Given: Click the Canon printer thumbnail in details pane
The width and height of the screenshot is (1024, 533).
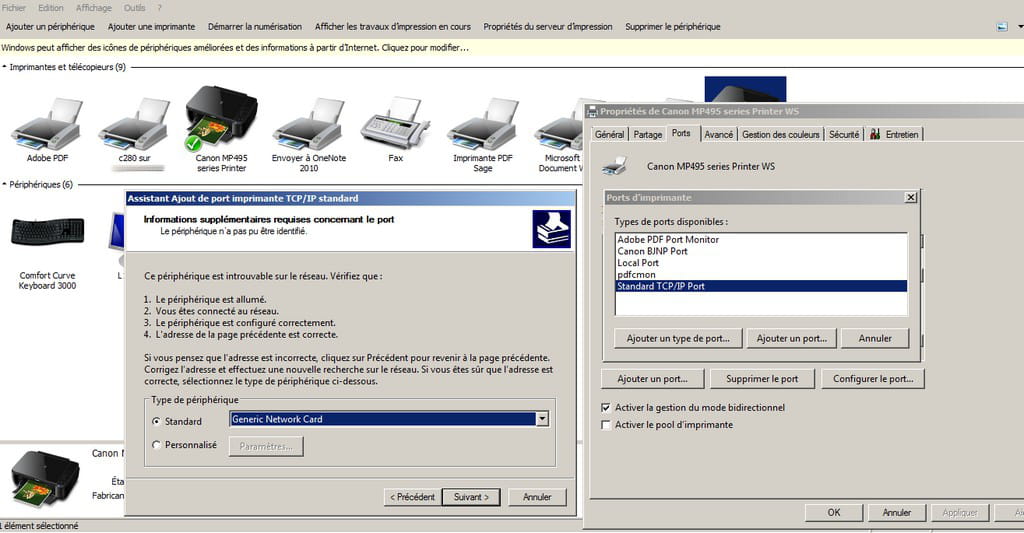Looking at the screenshot, I should (45, 479).
